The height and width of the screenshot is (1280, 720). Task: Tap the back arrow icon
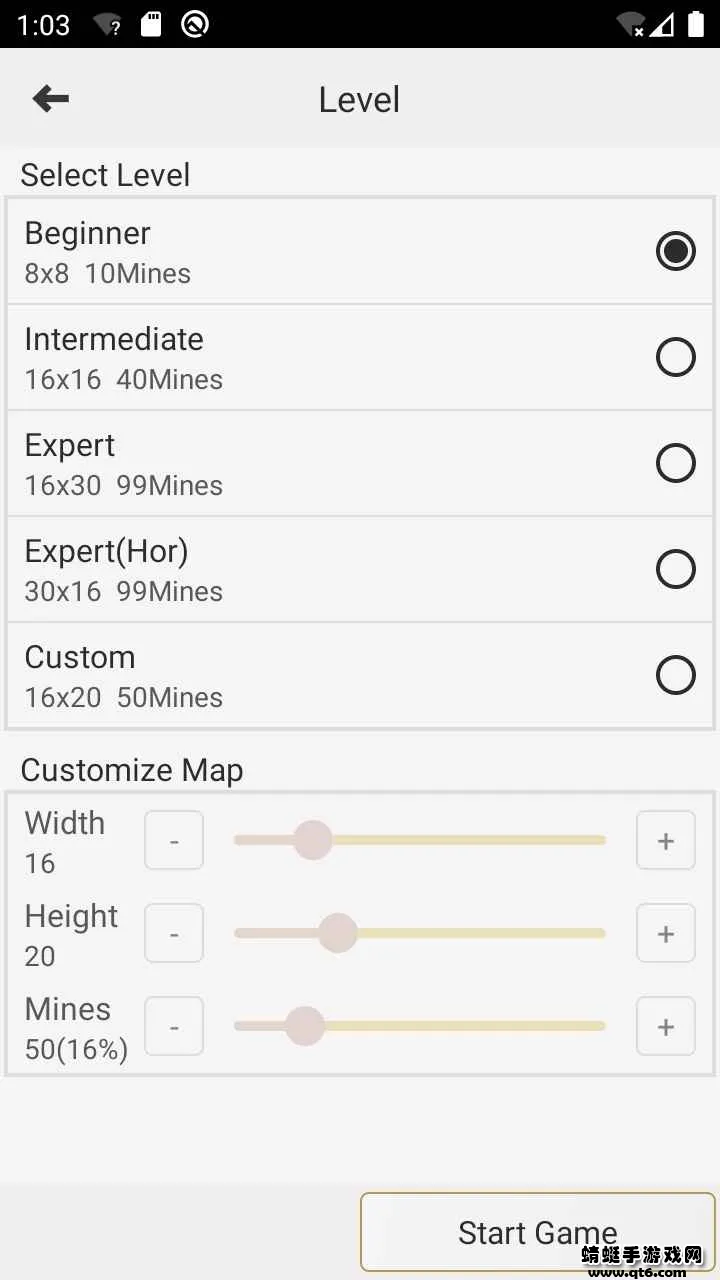point(50,98)
